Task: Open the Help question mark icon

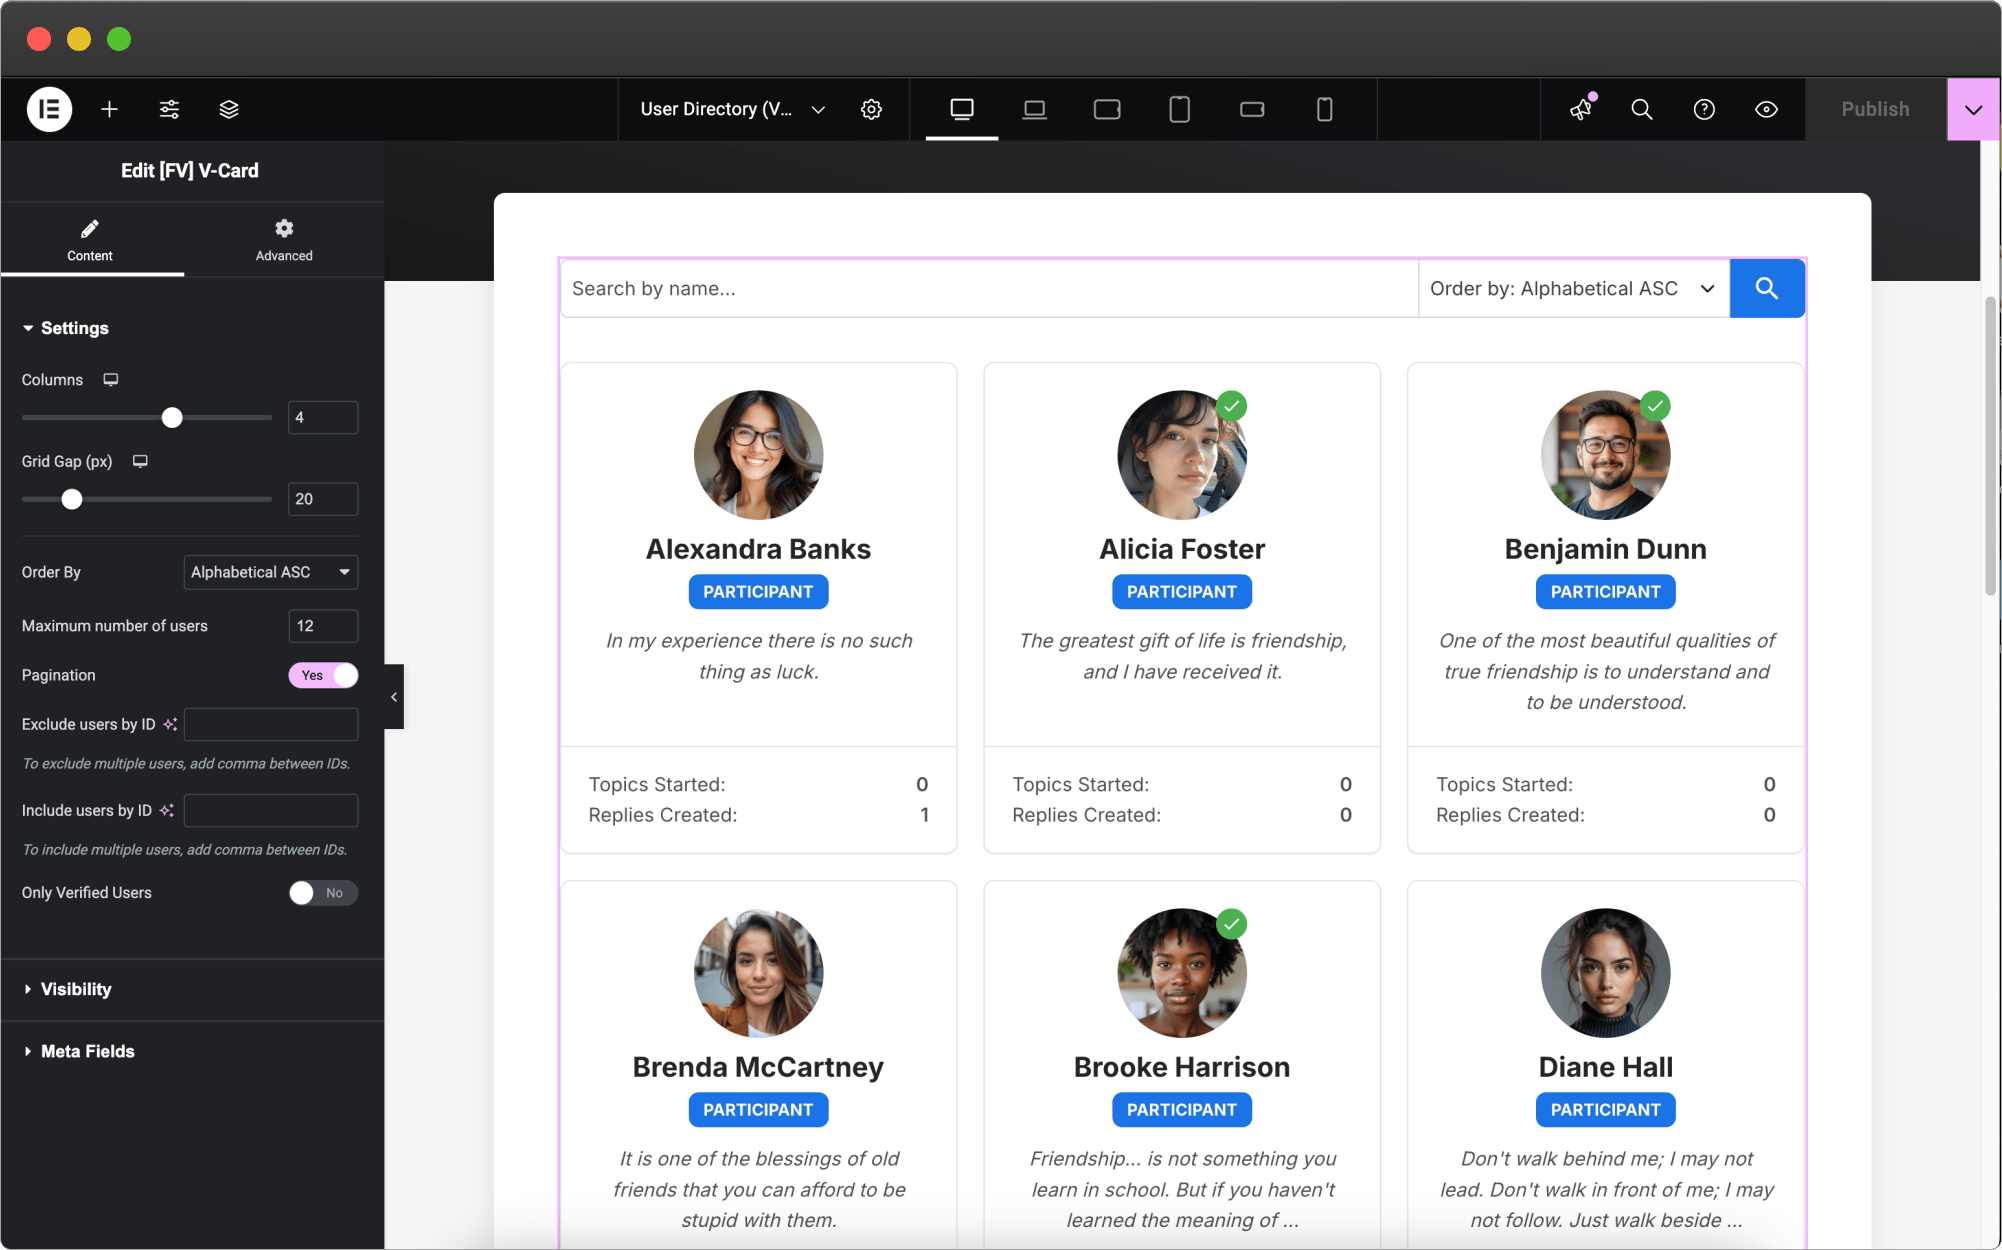Action: [1704, 109]
